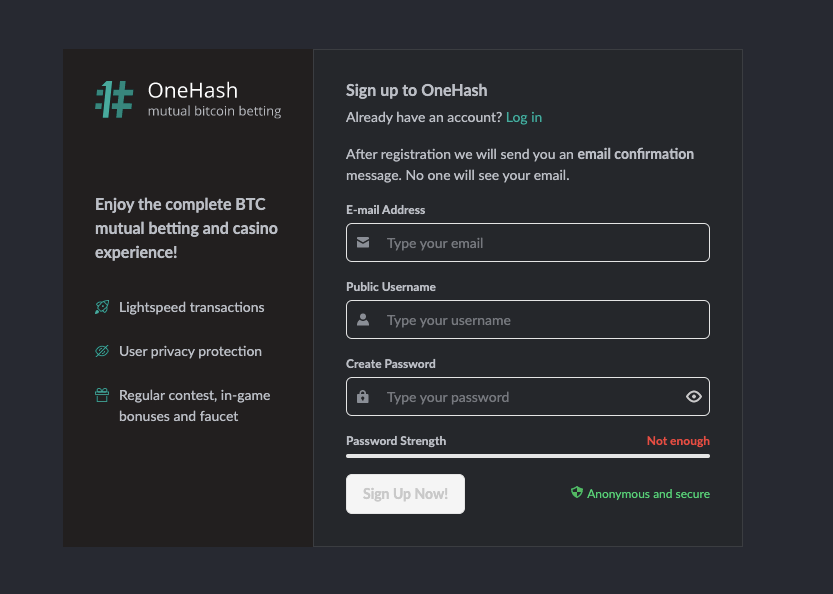The width and height of the screenshot is (833, 594).
Task: Click the 'Sign up to OneHash' heading
Action: pos(416,90)
